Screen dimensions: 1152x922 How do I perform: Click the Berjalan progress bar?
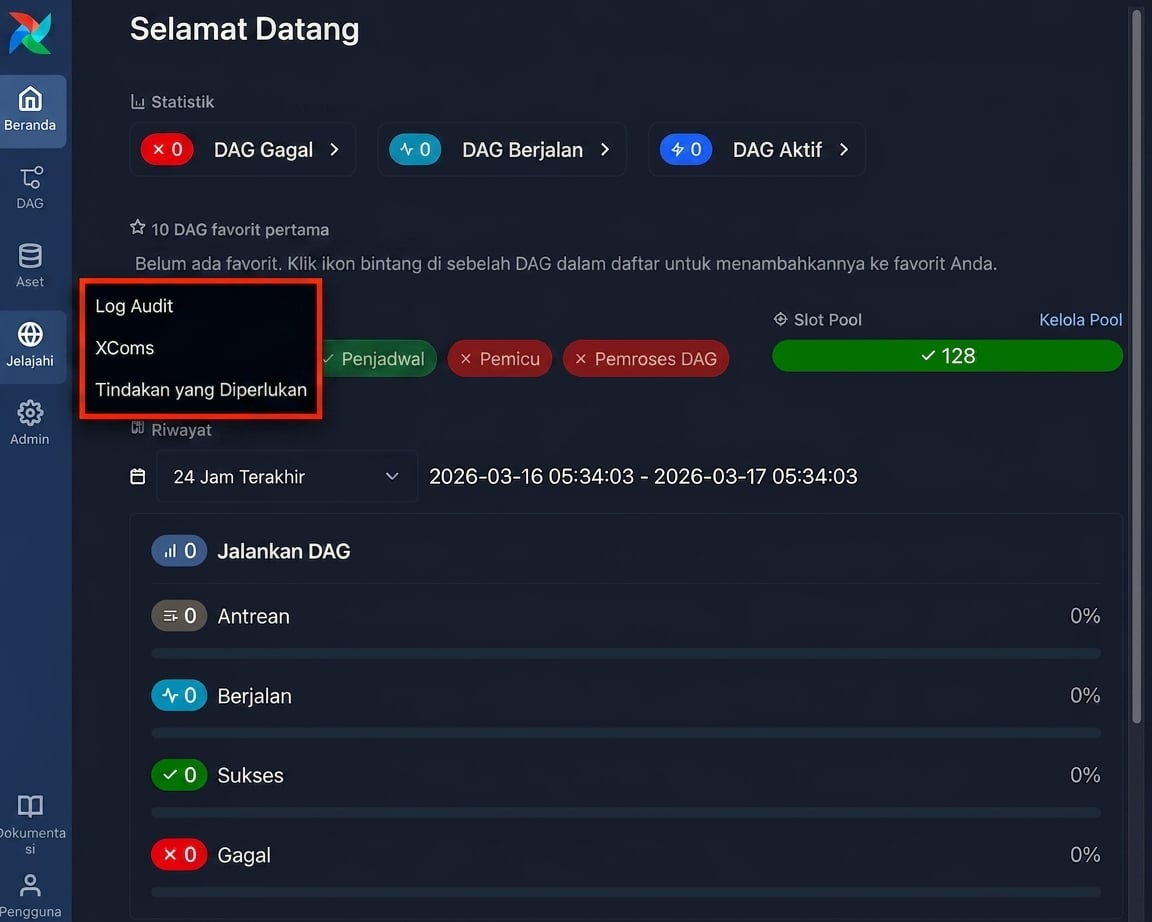pos(626,733)
